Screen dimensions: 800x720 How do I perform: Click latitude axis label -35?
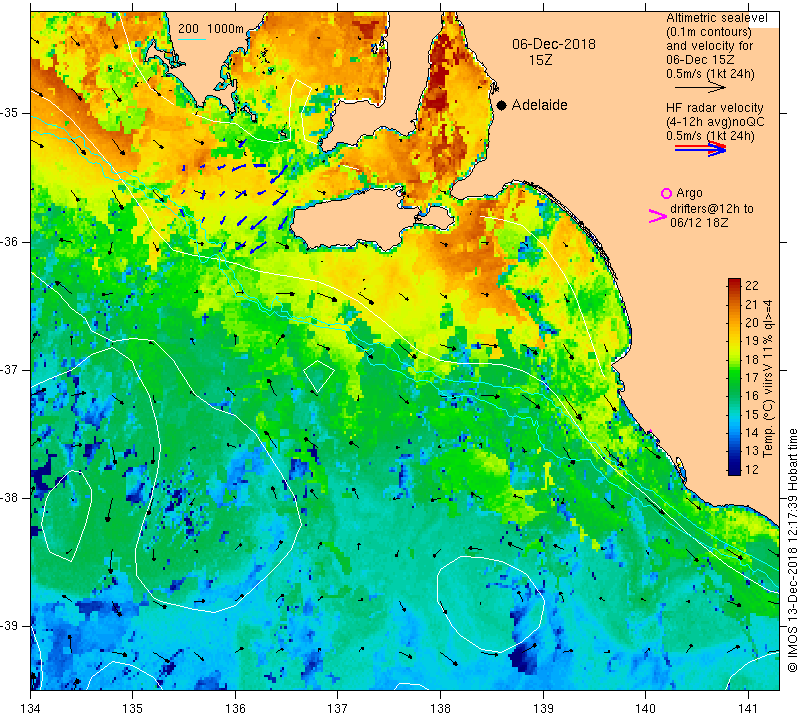point(10,113)
